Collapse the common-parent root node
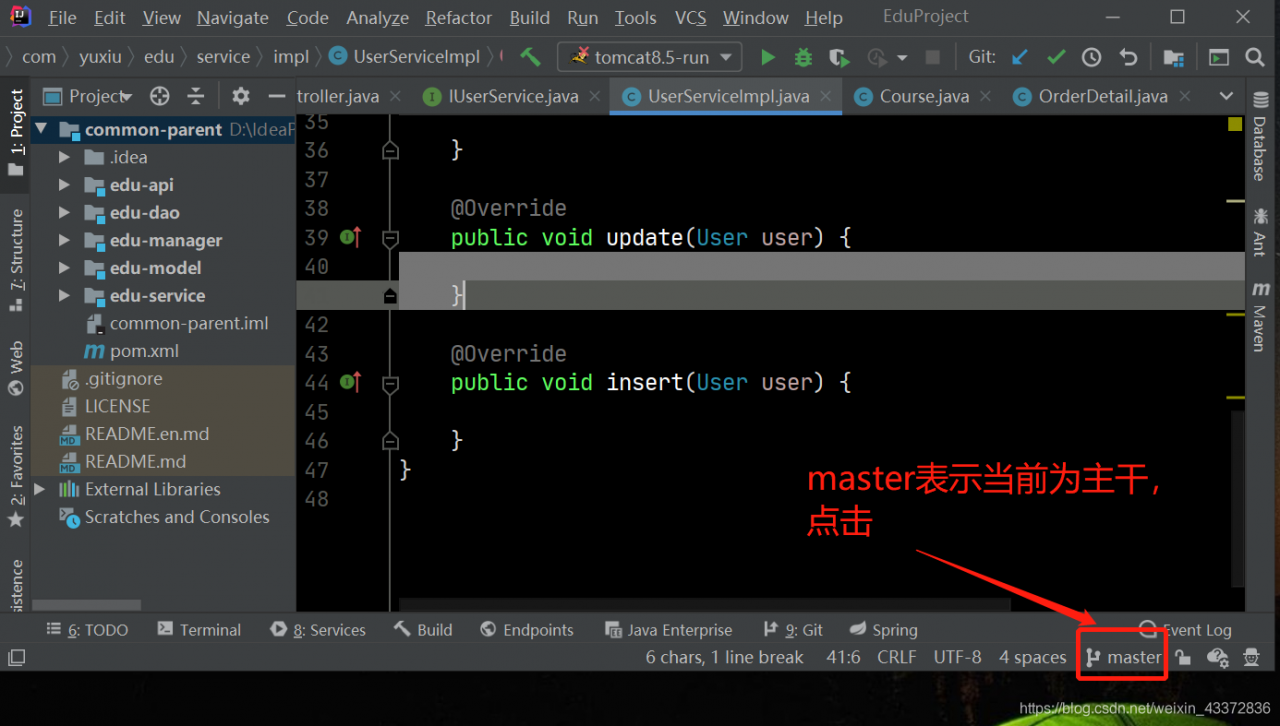Screen dimensions: 1280x726 [x=42, y=130]
